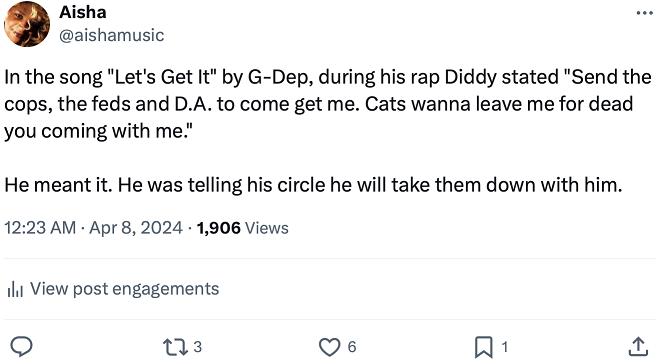658x364 pixels.
Task: Open the three-dot more options menu
Action: click(644, 13)
